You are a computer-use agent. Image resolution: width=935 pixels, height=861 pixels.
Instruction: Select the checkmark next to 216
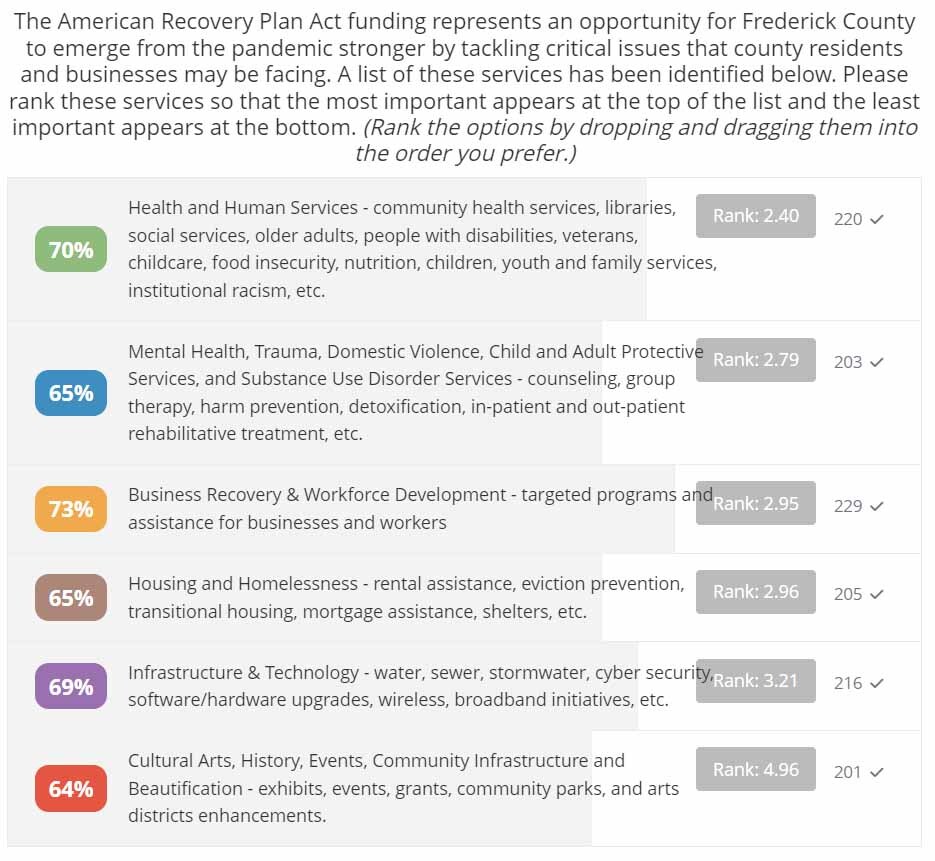coord(877,683)
